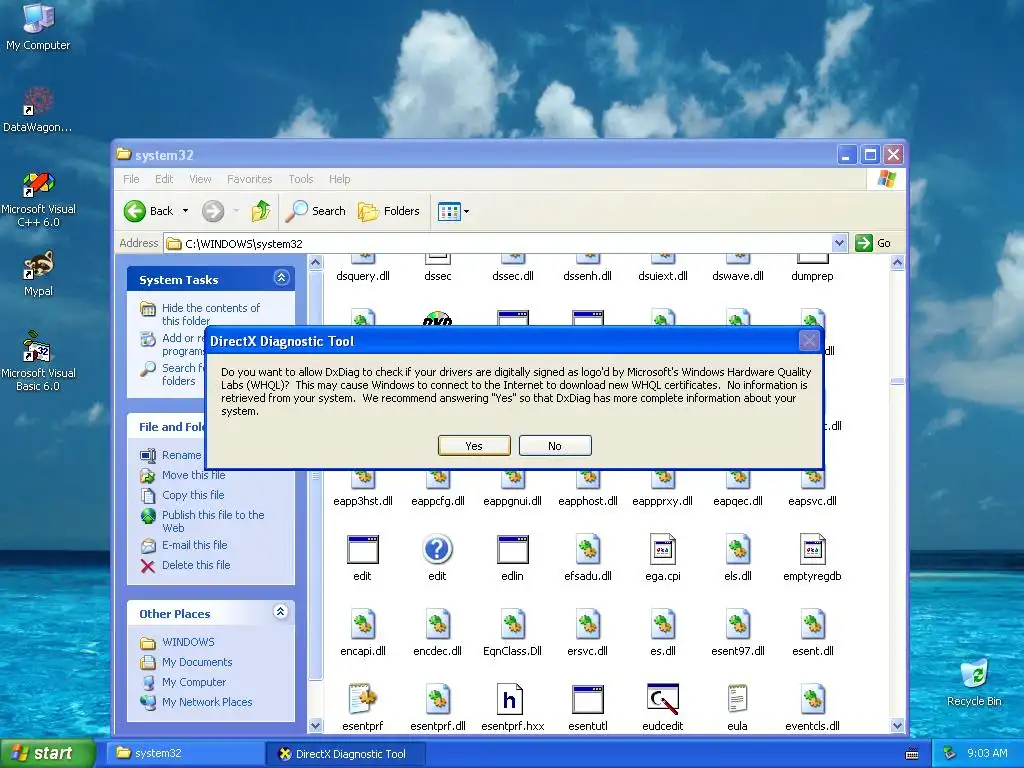Select the edit help file icon
The width and height of the screenshot is (1024, 768).
(437, 550)
